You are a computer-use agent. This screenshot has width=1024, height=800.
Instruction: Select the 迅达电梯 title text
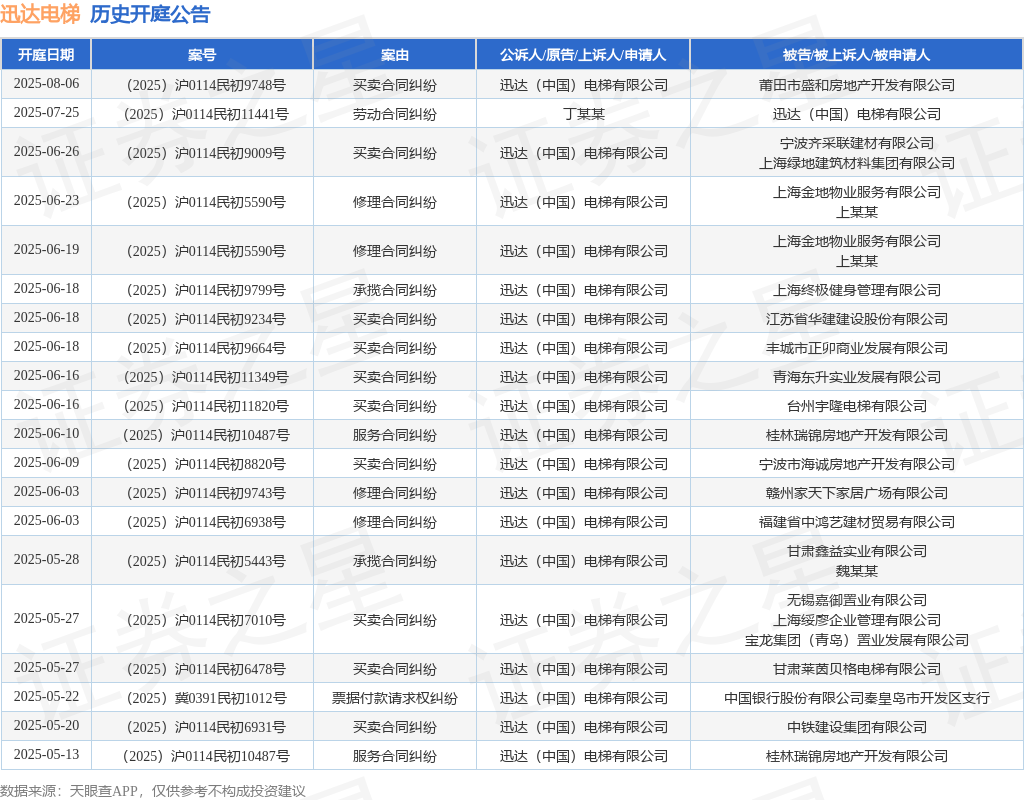pos(40,14)
